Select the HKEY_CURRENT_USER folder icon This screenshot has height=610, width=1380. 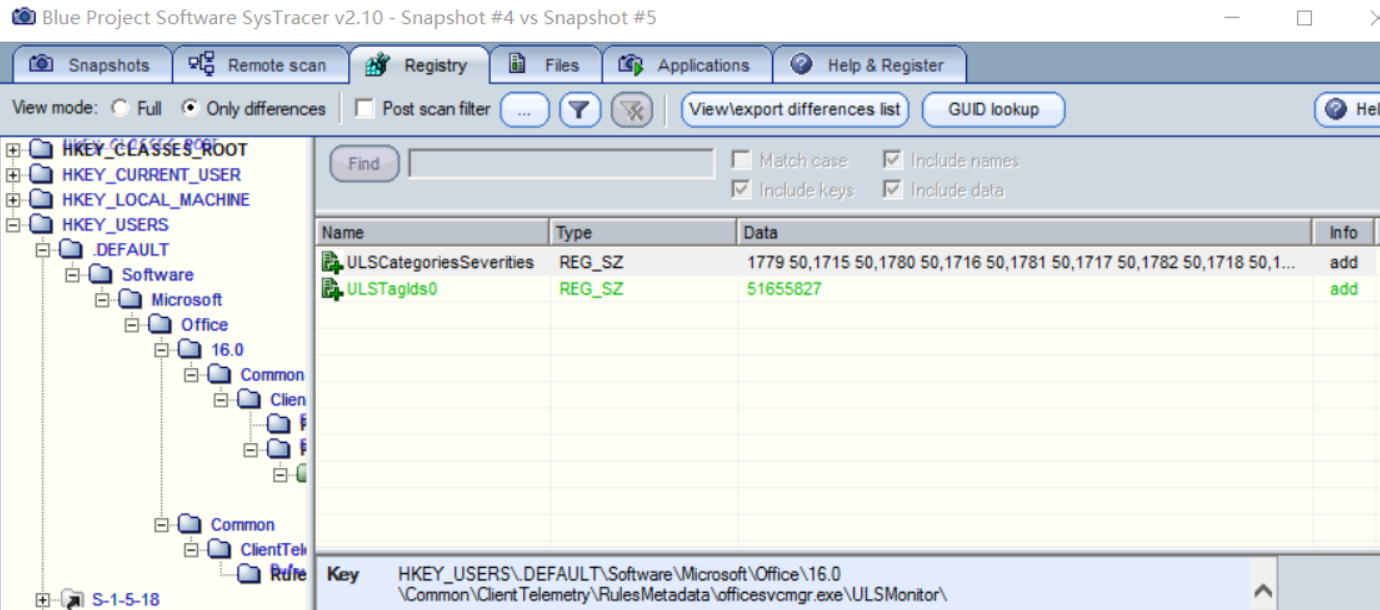point(40,174)
